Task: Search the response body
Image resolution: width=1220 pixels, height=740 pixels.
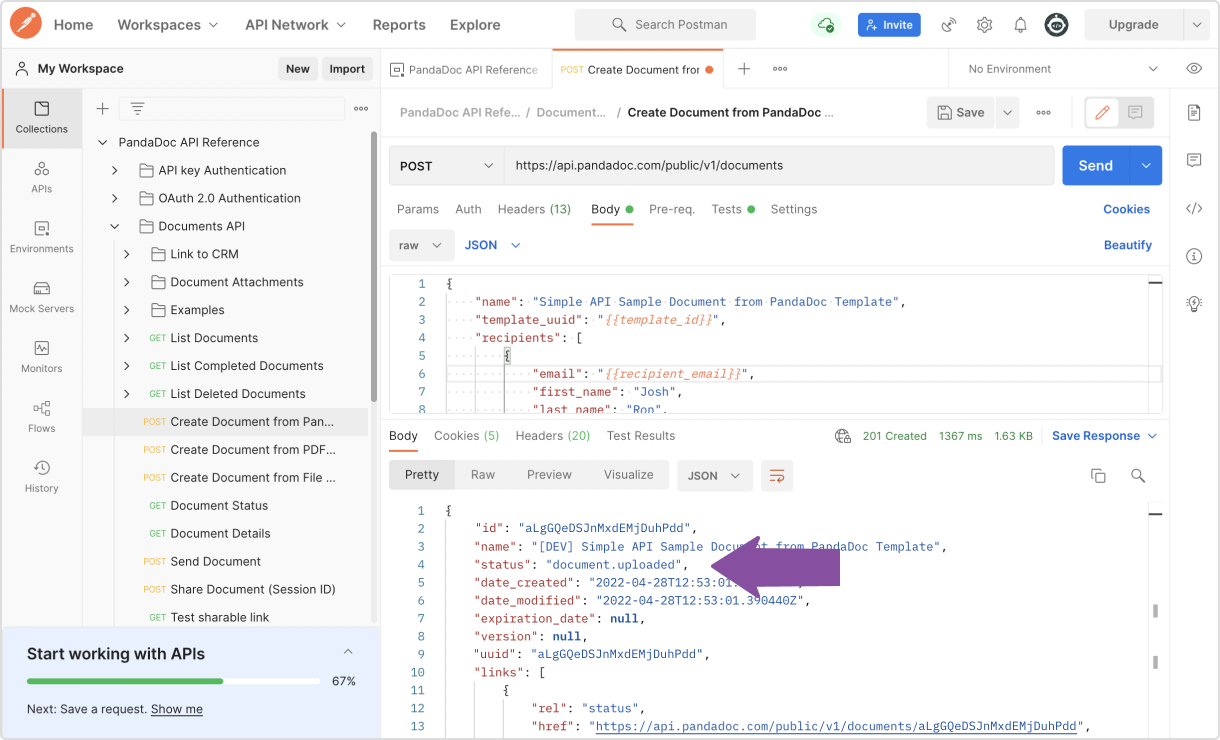Action: pyautogui.click(x=1138, y=476)
